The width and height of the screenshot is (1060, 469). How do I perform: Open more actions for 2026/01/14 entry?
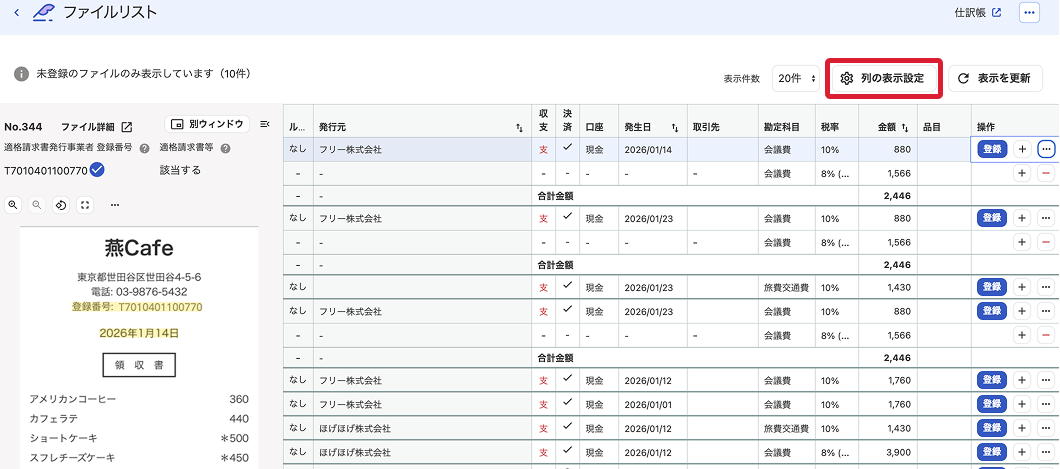tap(1046, 149)
